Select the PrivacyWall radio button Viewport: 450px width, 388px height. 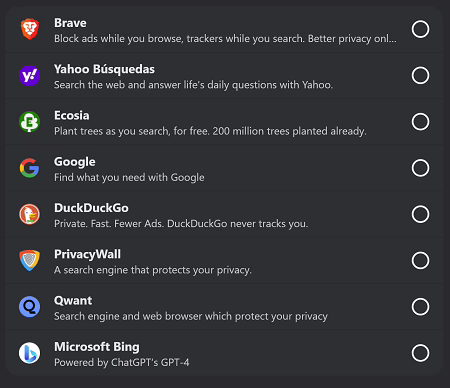tap(420, 260)
